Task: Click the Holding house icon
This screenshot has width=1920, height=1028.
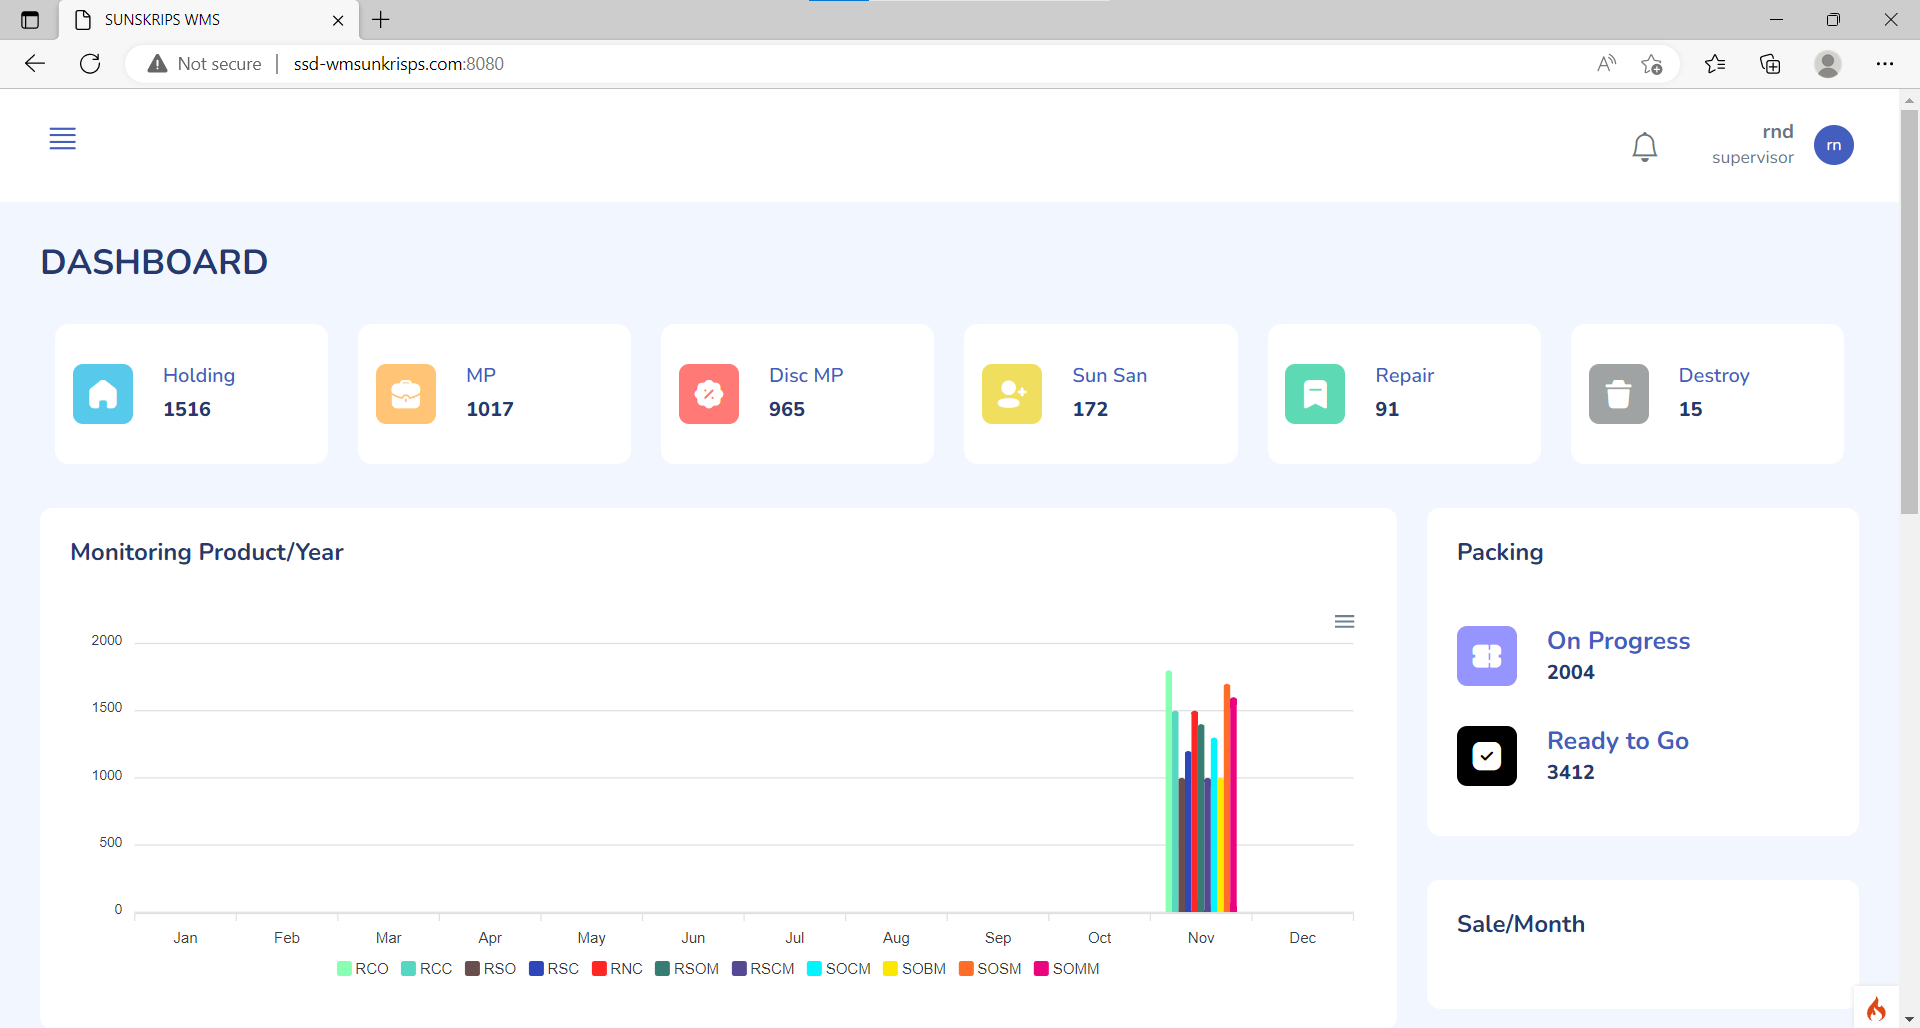Action: 102,393
